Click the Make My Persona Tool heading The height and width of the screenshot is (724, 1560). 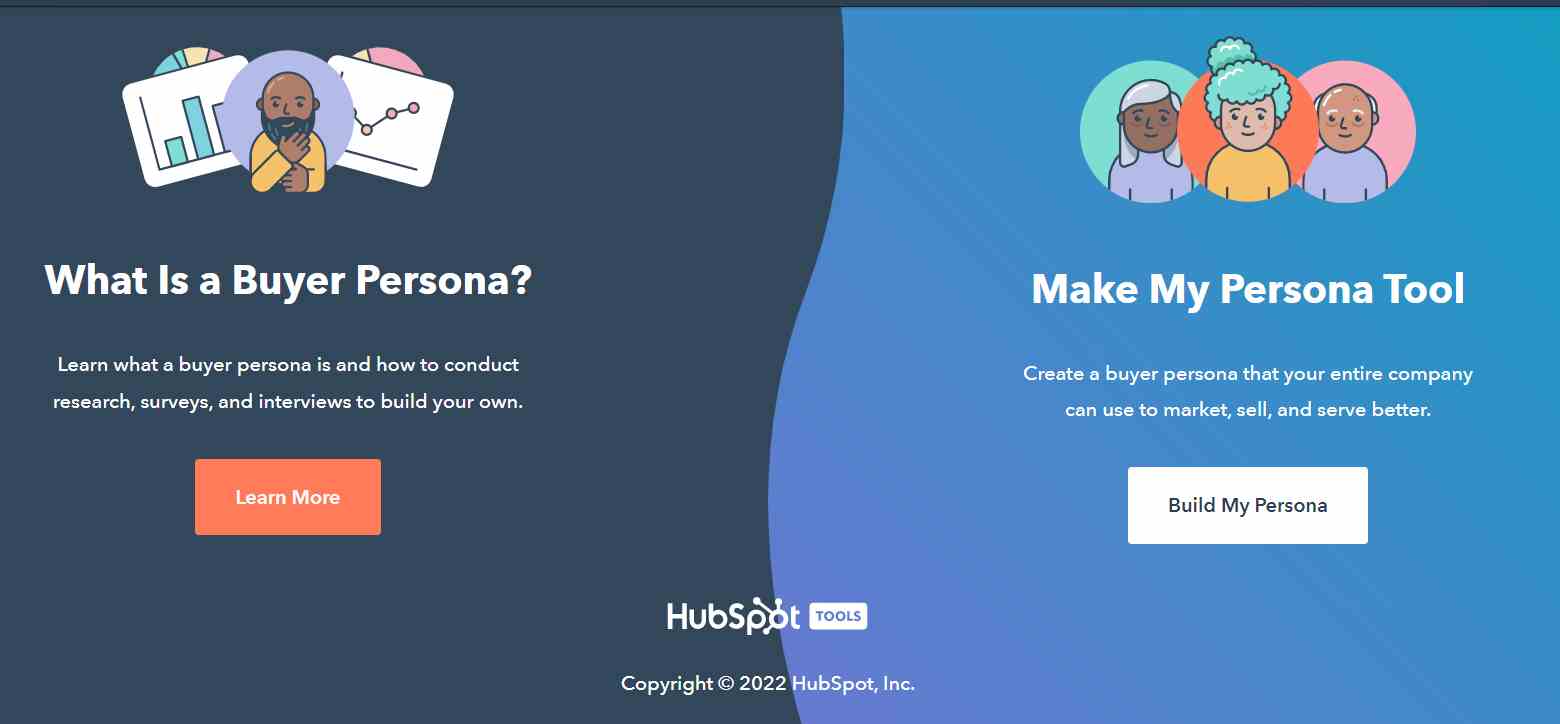click(x=1248, y=288)
